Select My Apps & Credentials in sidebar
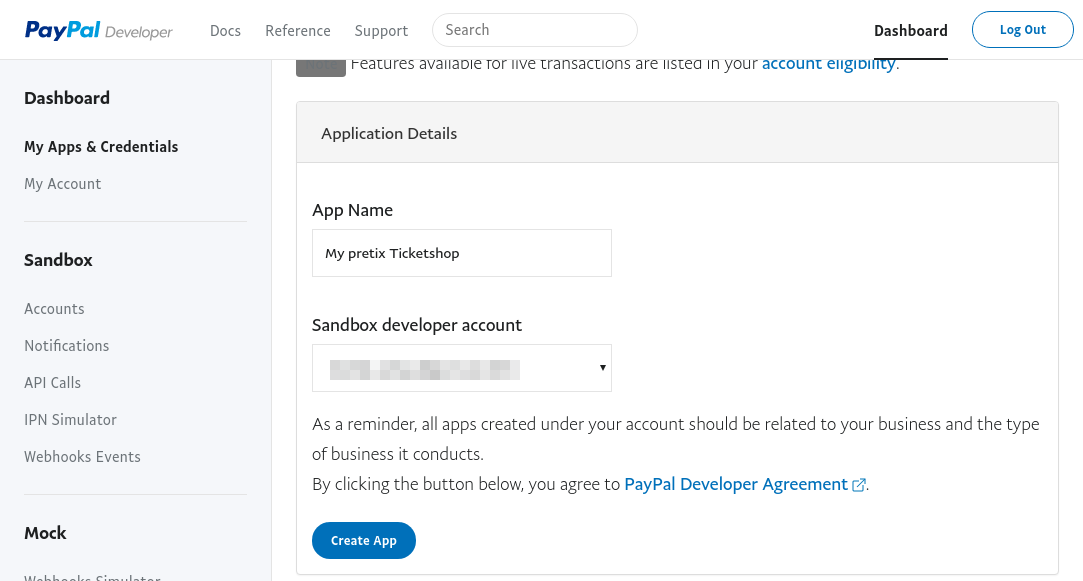The height and width of the screenshot is (581, 1083). 101,147
